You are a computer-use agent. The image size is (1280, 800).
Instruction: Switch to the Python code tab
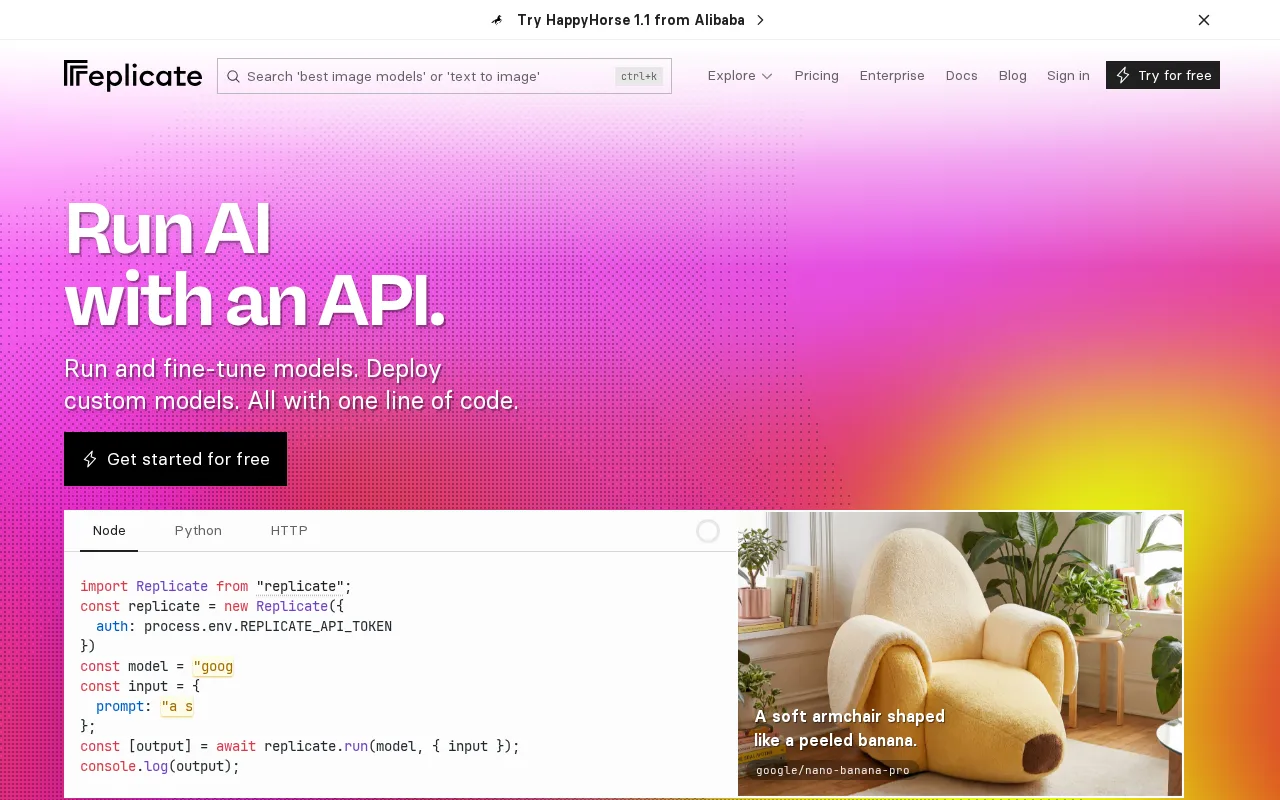point(198,530)
